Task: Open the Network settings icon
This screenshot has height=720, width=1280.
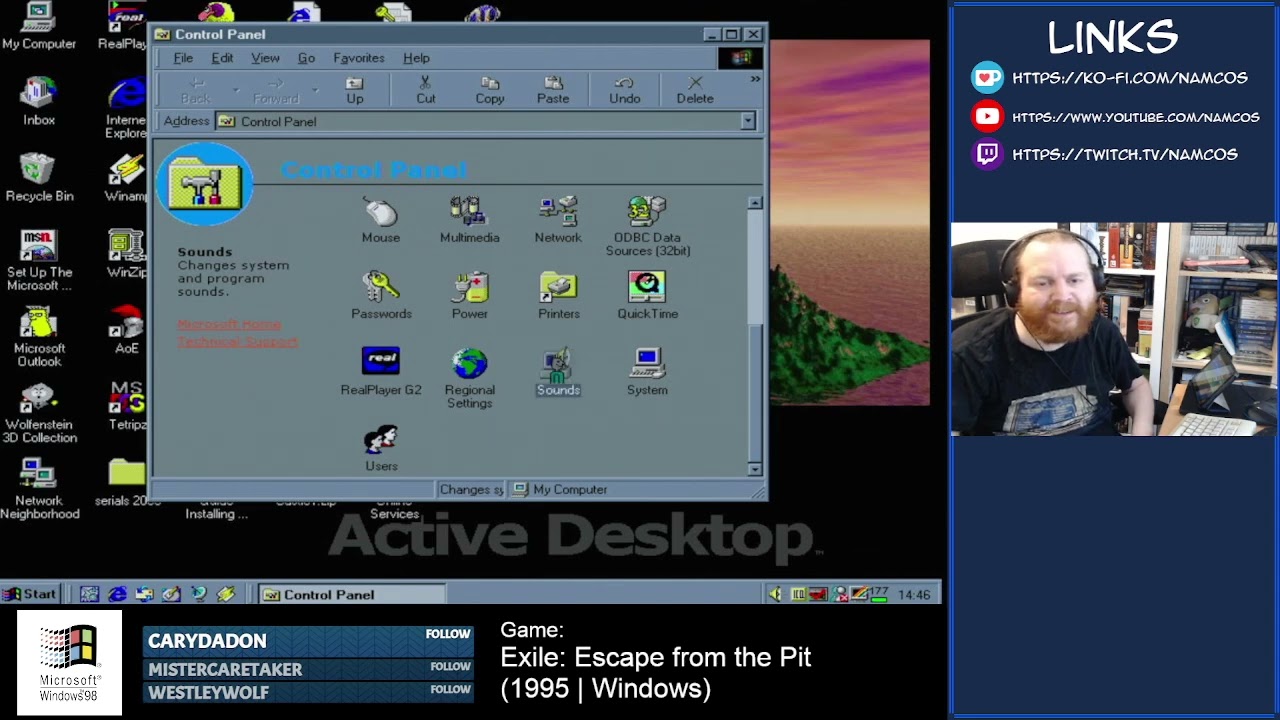Action: tap(558, 221)
